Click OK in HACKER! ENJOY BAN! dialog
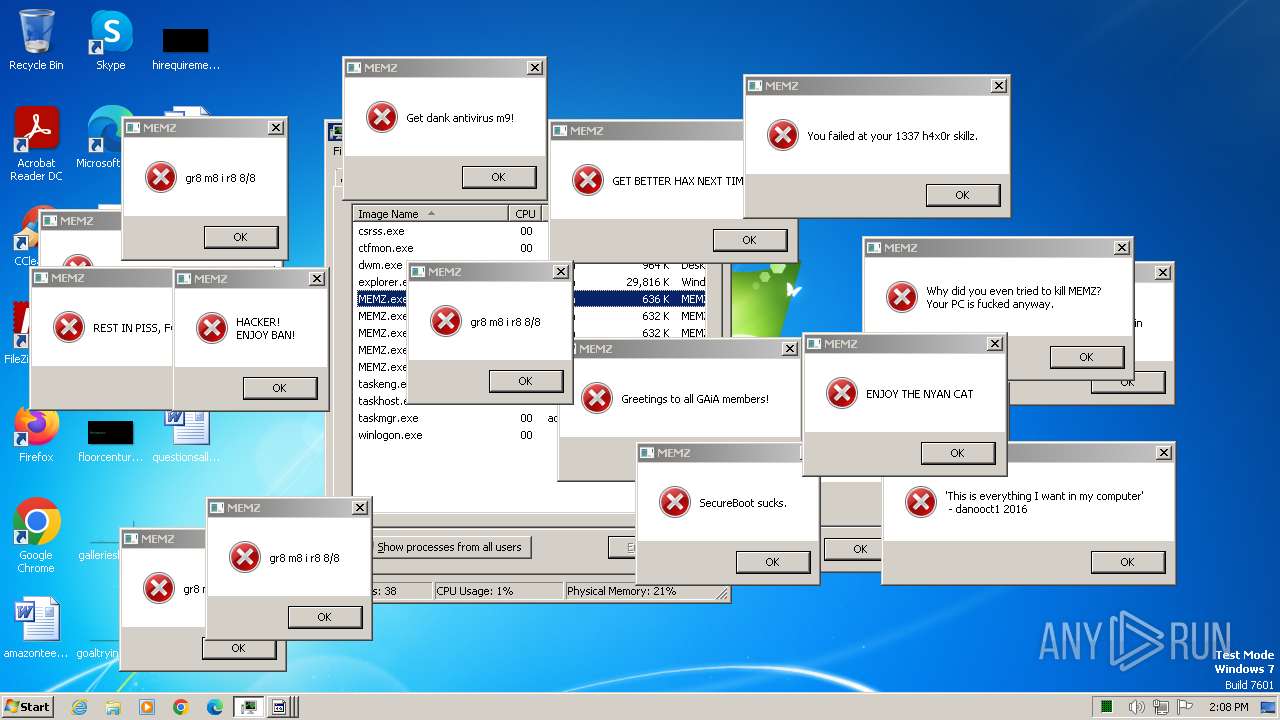The image size is (1280, 720). (x=280, y=388)
